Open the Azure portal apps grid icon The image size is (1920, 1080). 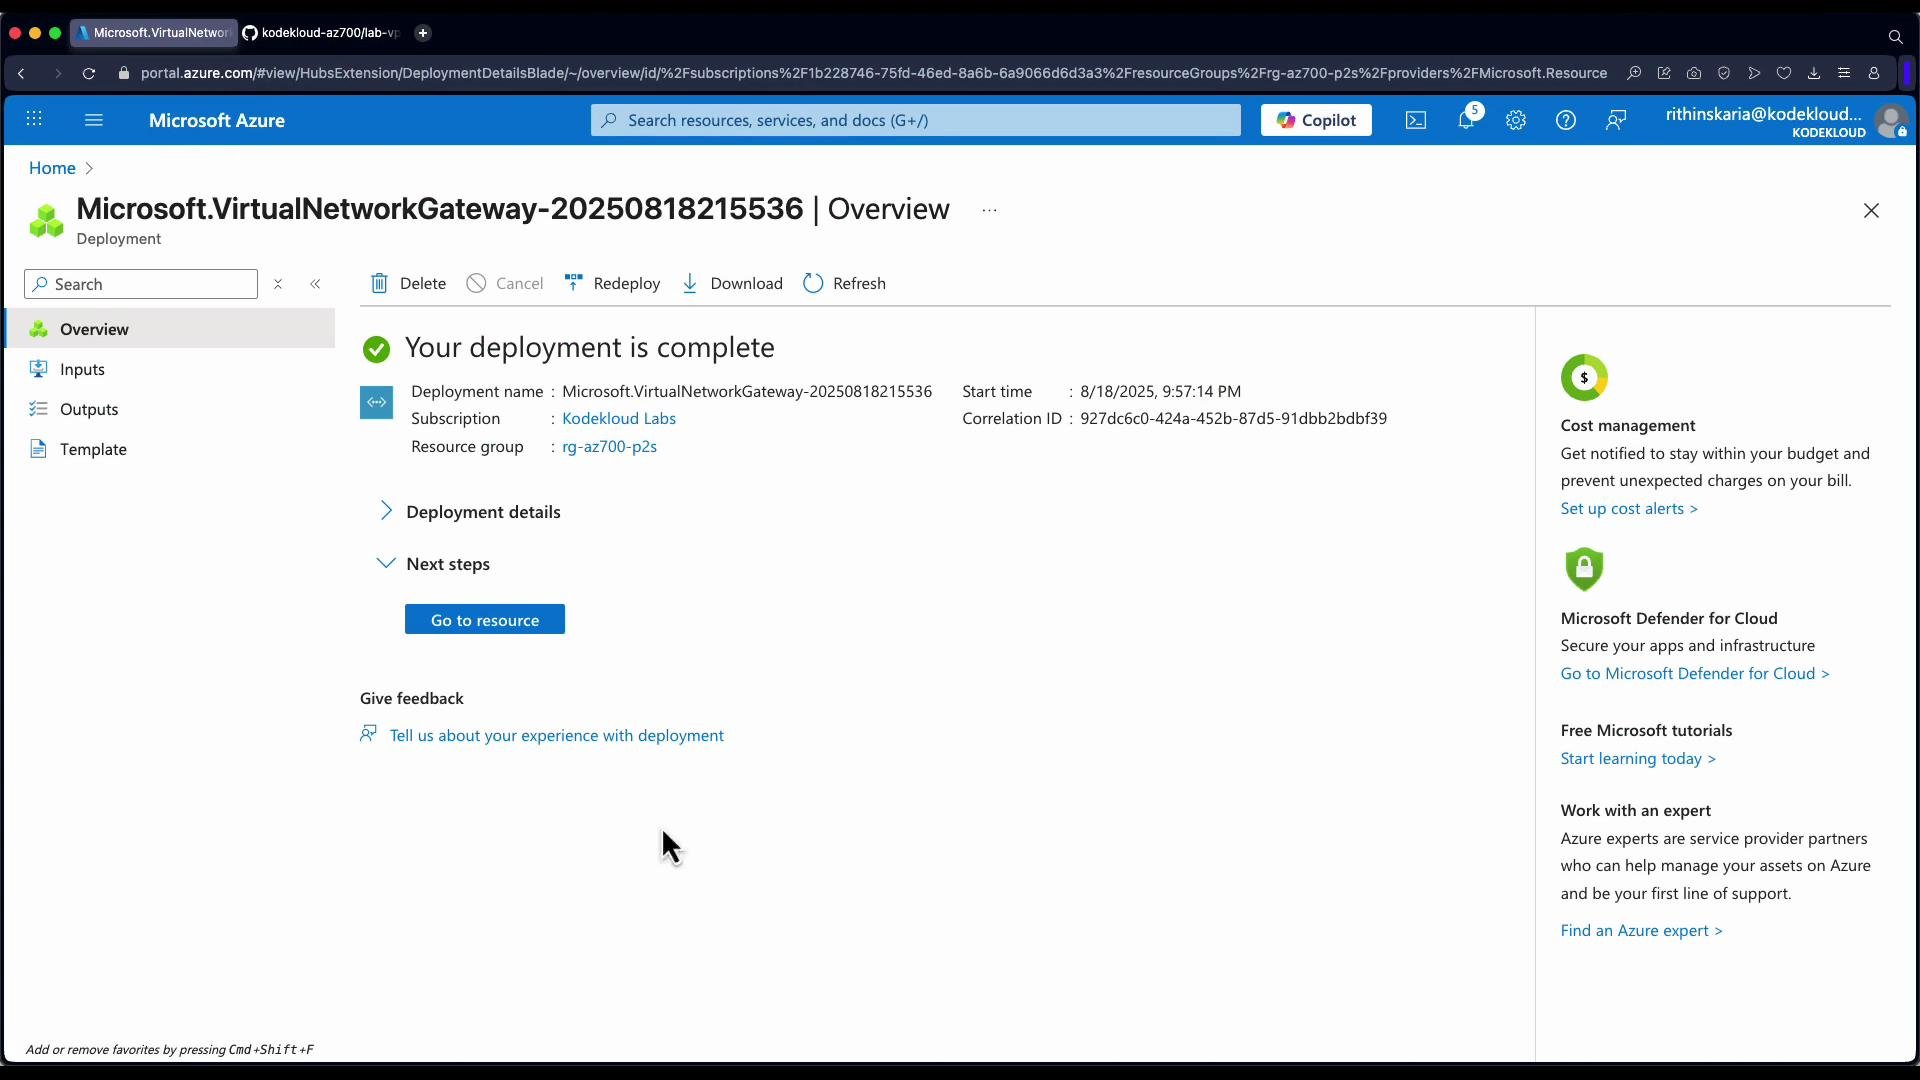pos(34,120)
